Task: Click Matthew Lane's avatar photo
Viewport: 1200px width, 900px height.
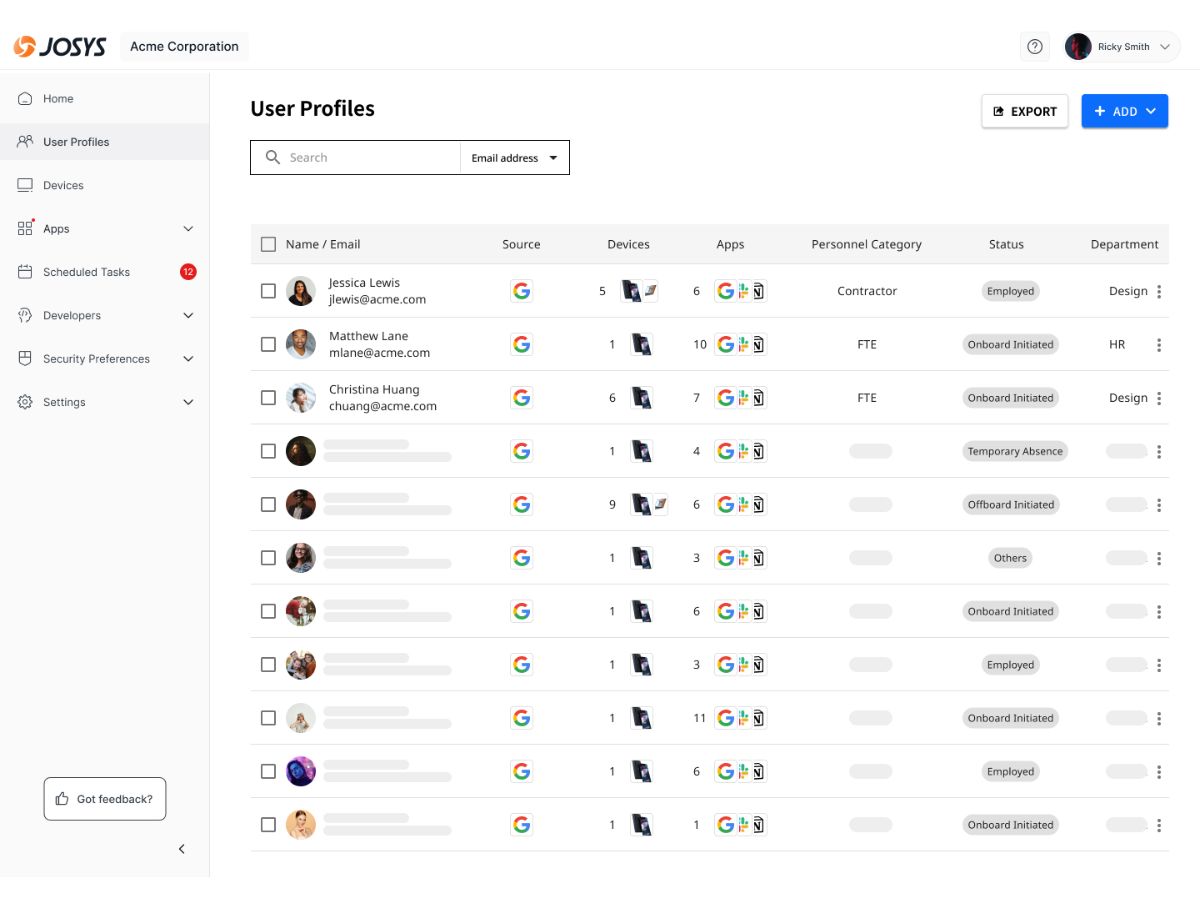Action: 301,345
